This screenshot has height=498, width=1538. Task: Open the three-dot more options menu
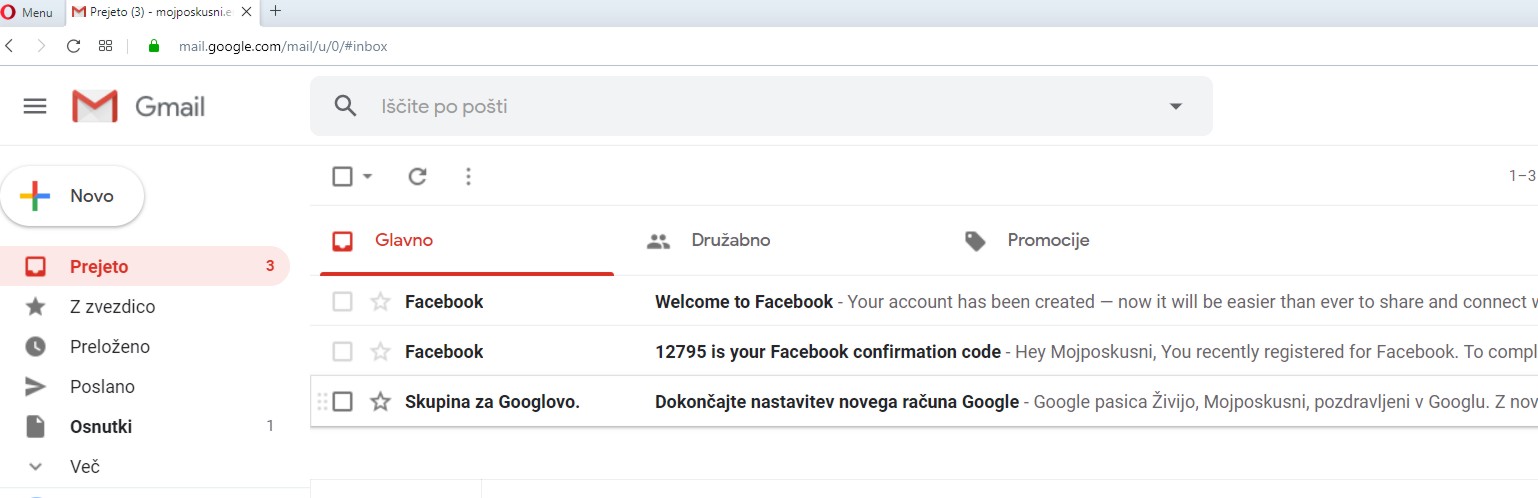pos(468,177)
